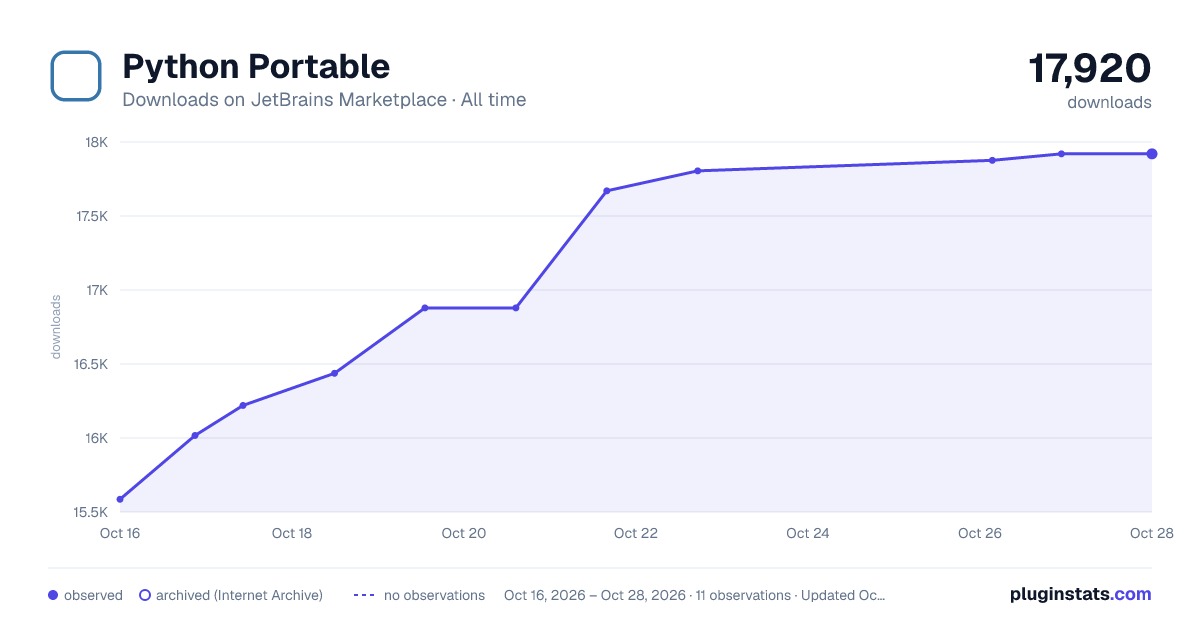
Task: Click the Oct 22 x-axis label
Action: pos(636,533)
